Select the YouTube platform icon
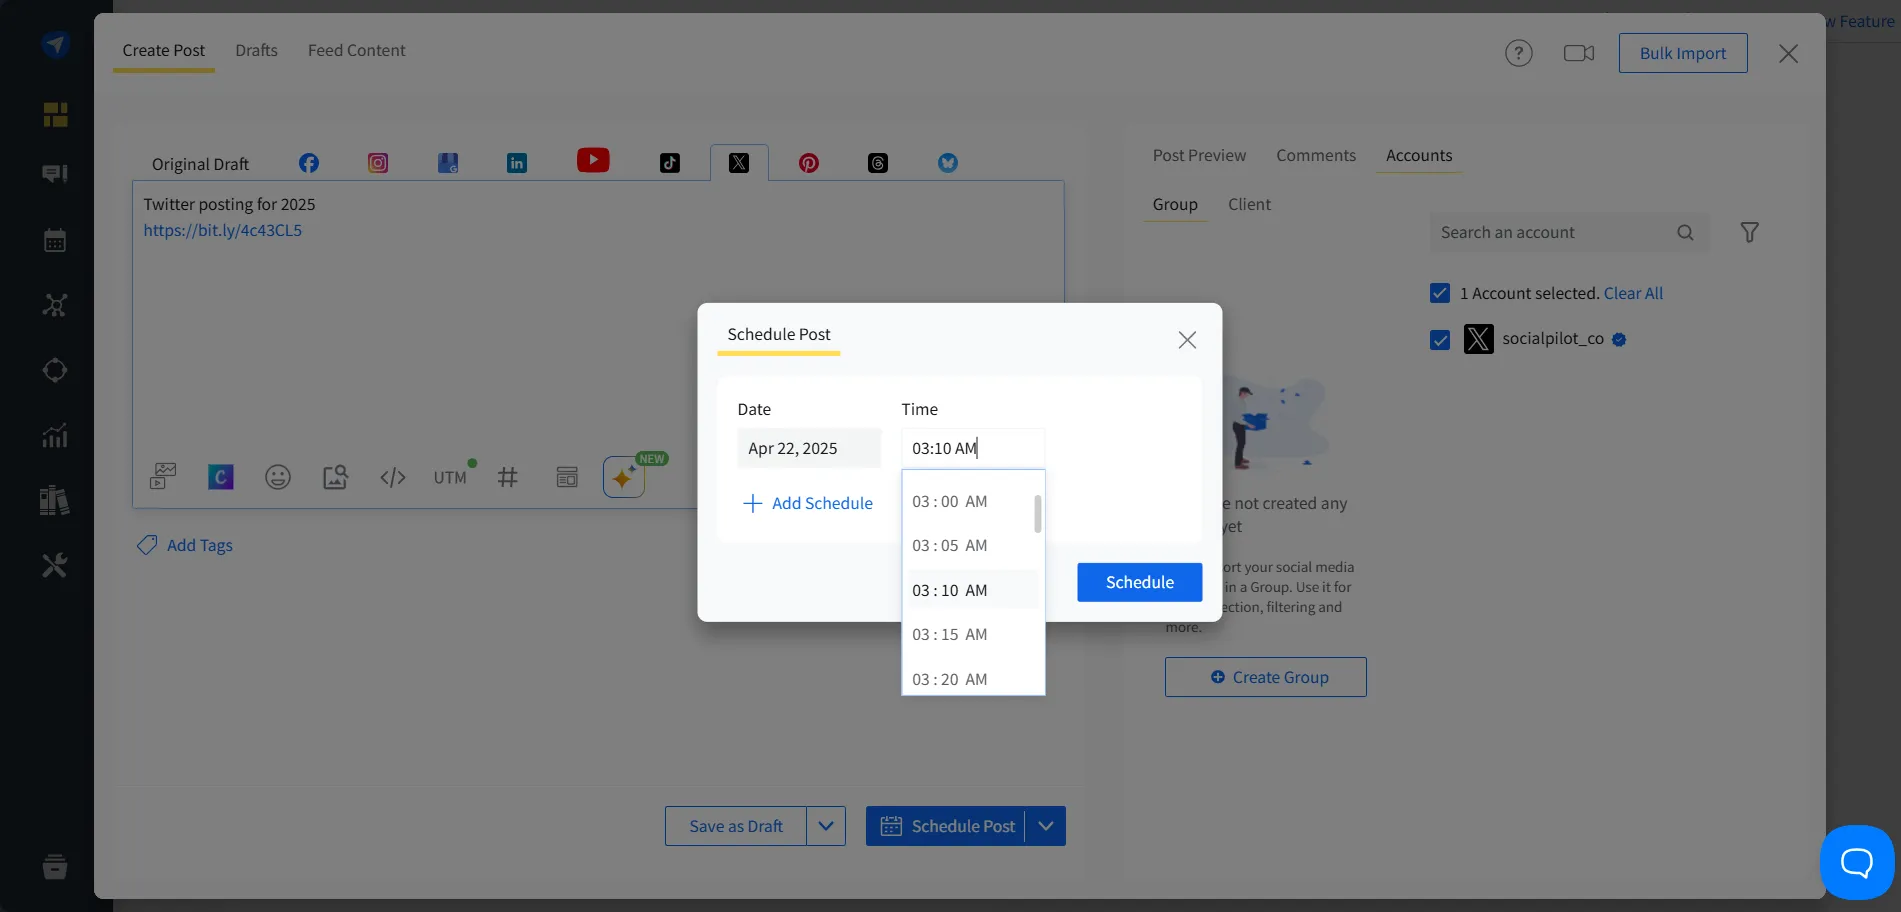1901x912 pixels. [592, 160]
